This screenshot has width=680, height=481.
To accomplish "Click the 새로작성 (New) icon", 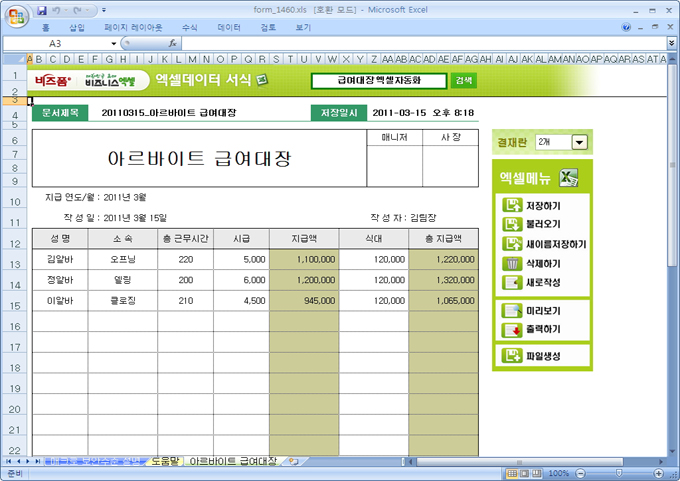I will pos(511,283).
